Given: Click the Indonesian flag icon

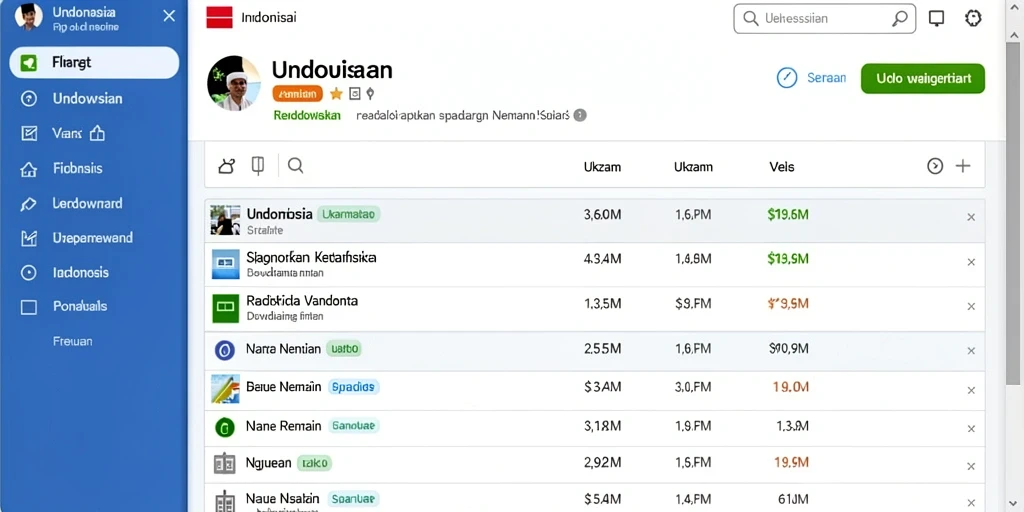Looking at the screenshot, I should (x=219, y=18).
